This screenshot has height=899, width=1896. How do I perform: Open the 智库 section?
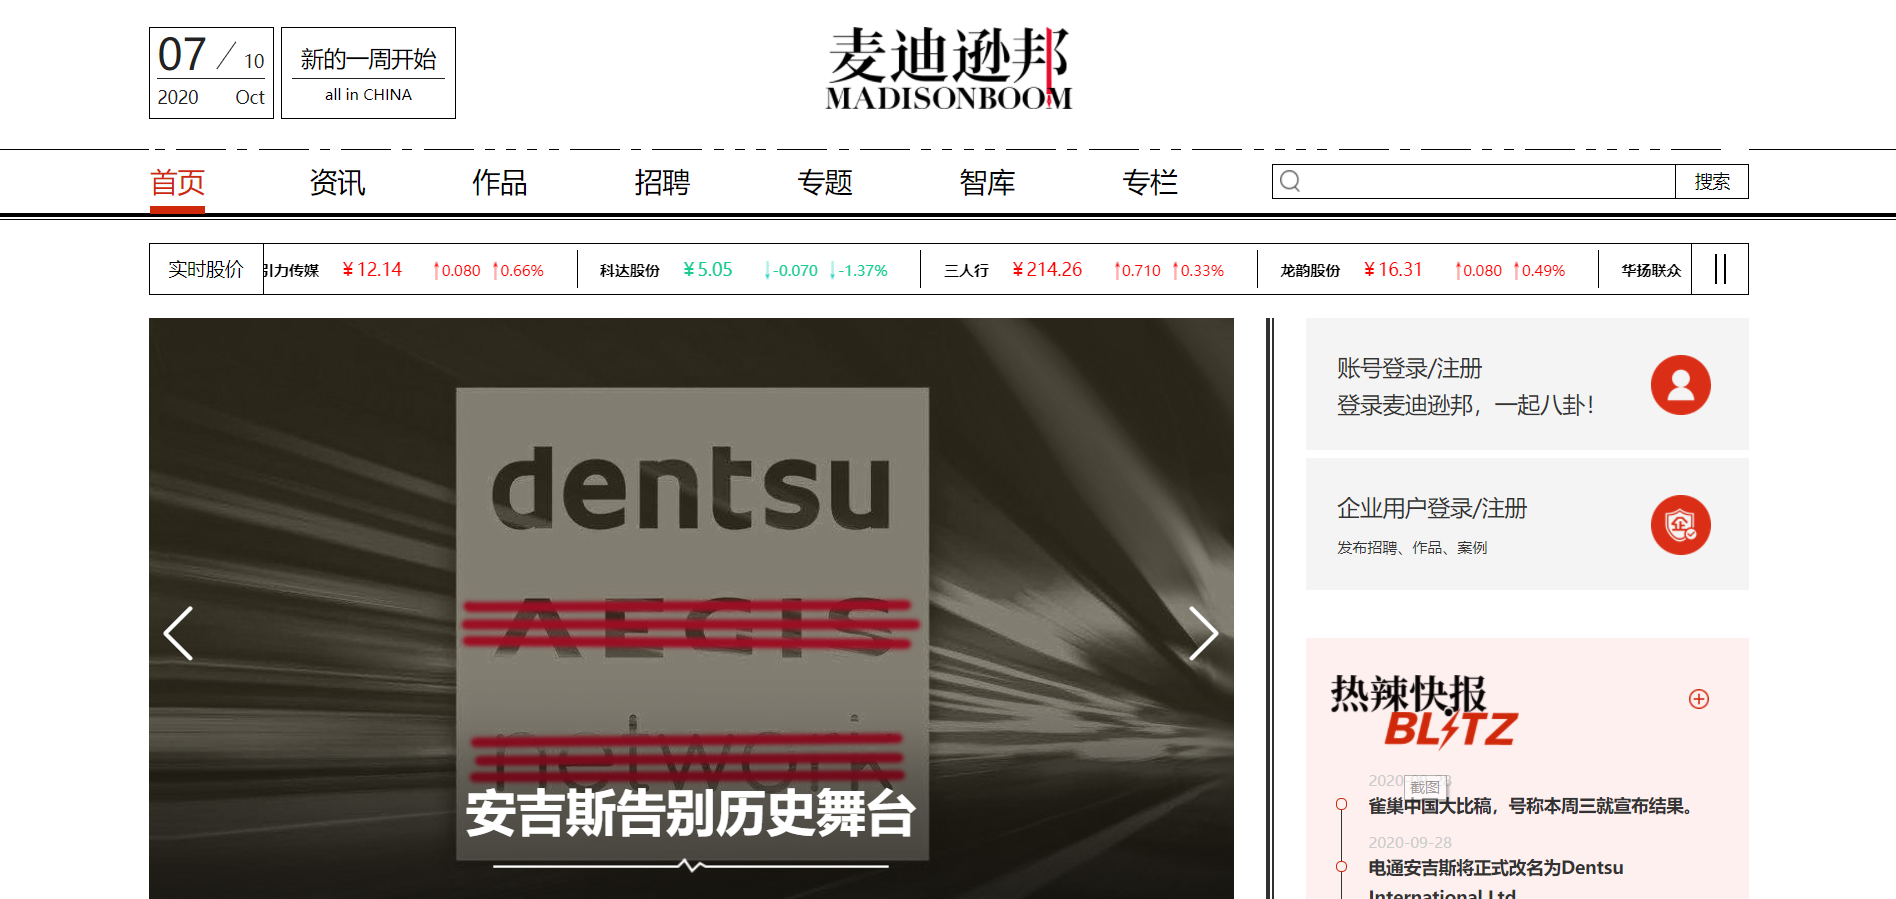[x=987, y=183]
